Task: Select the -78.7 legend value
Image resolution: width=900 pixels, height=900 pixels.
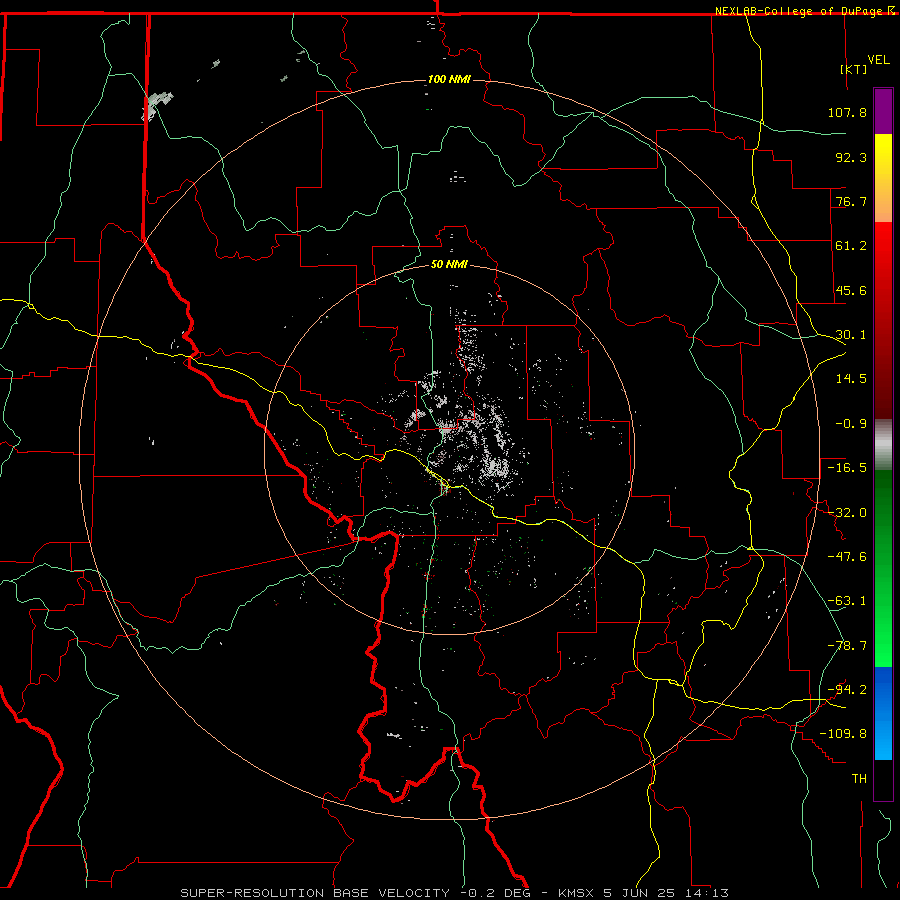Action: coord(847,646)
